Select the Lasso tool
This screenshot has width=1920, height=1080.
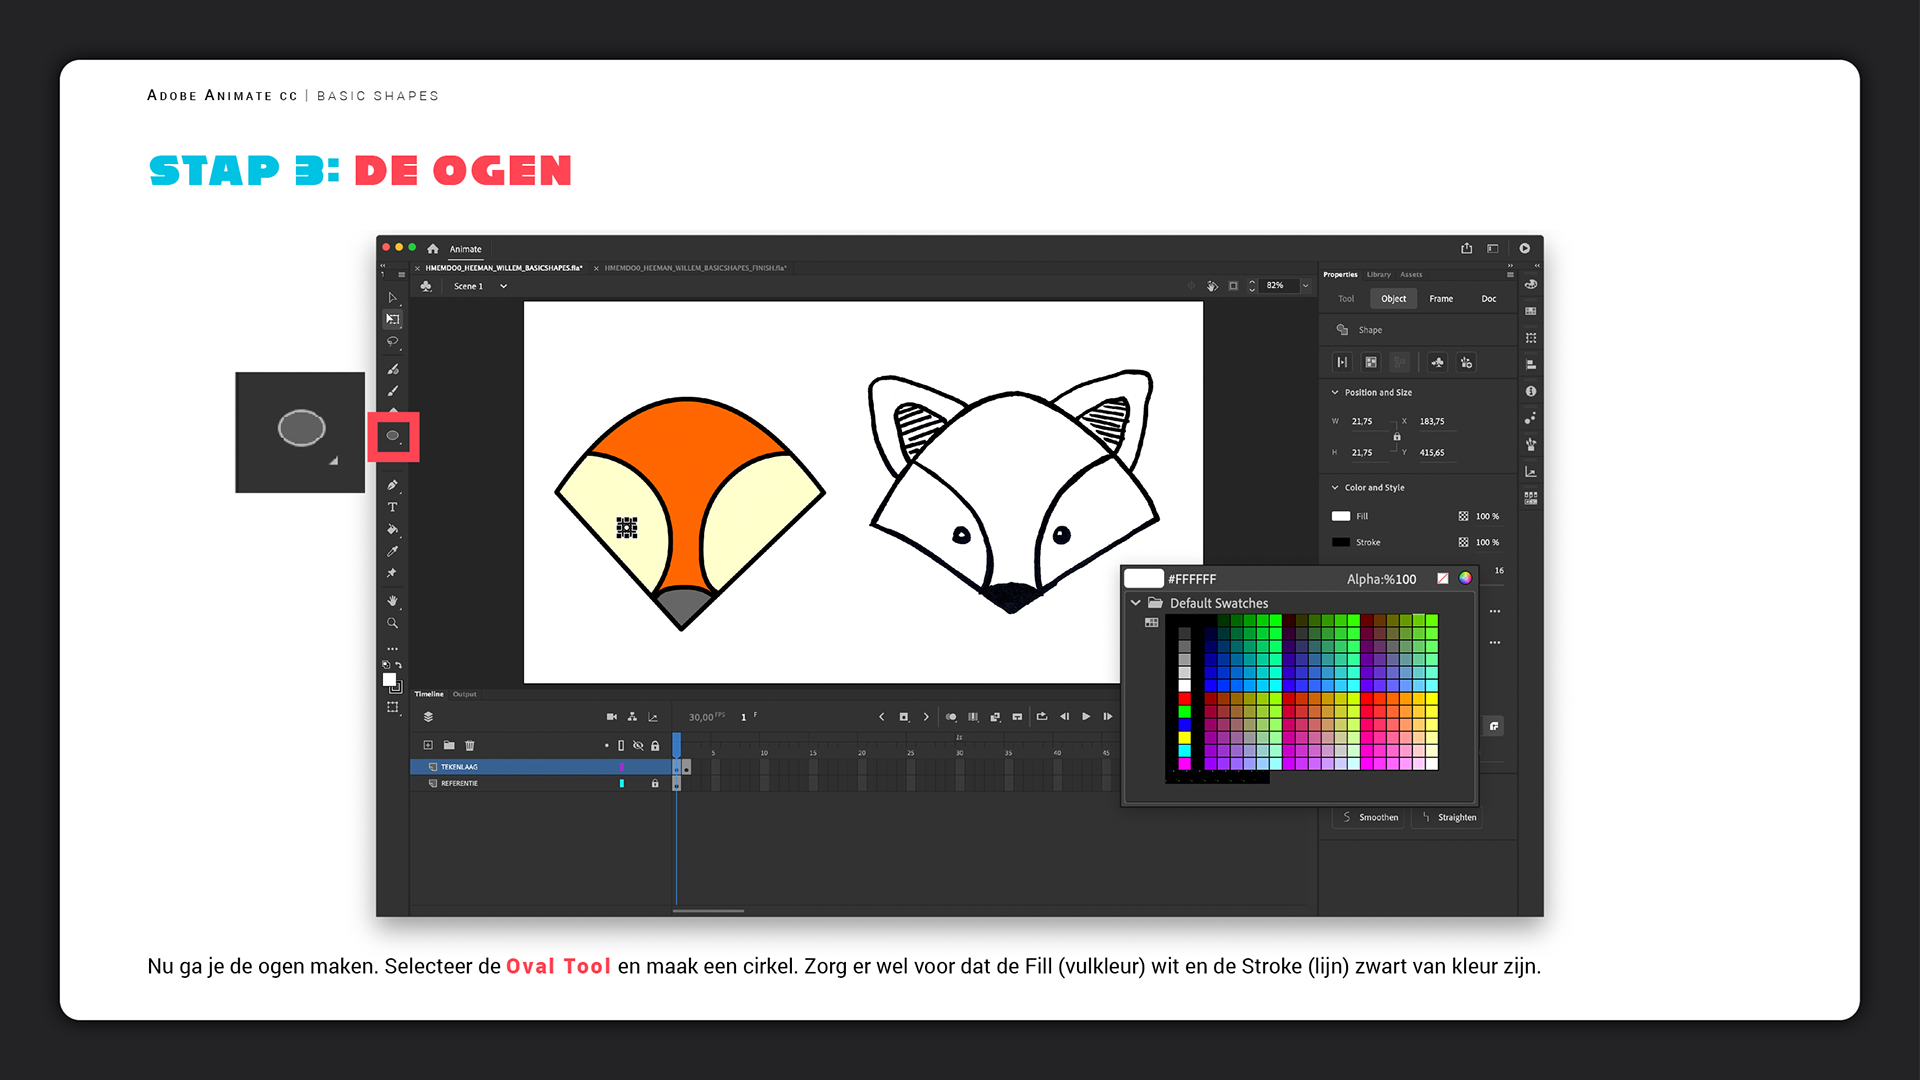392,342
